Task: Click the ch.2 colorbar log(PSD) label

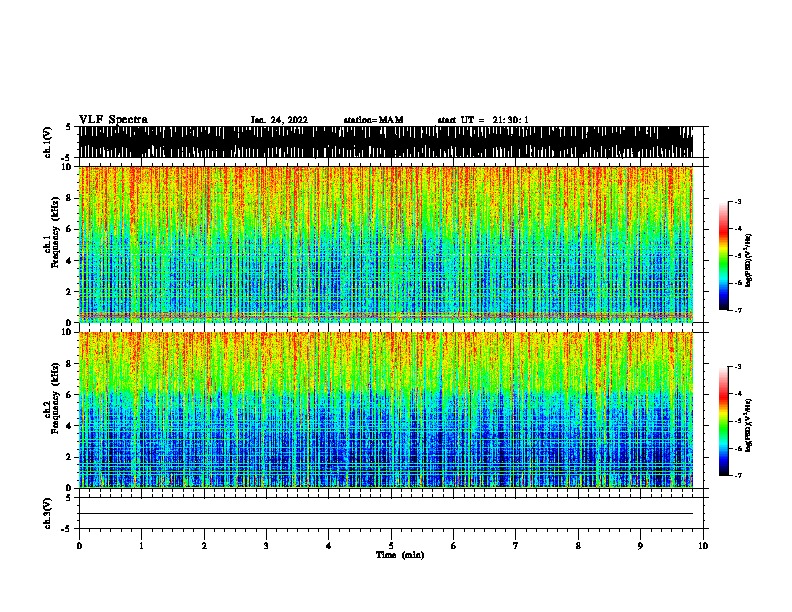Action: coord(749,426)
